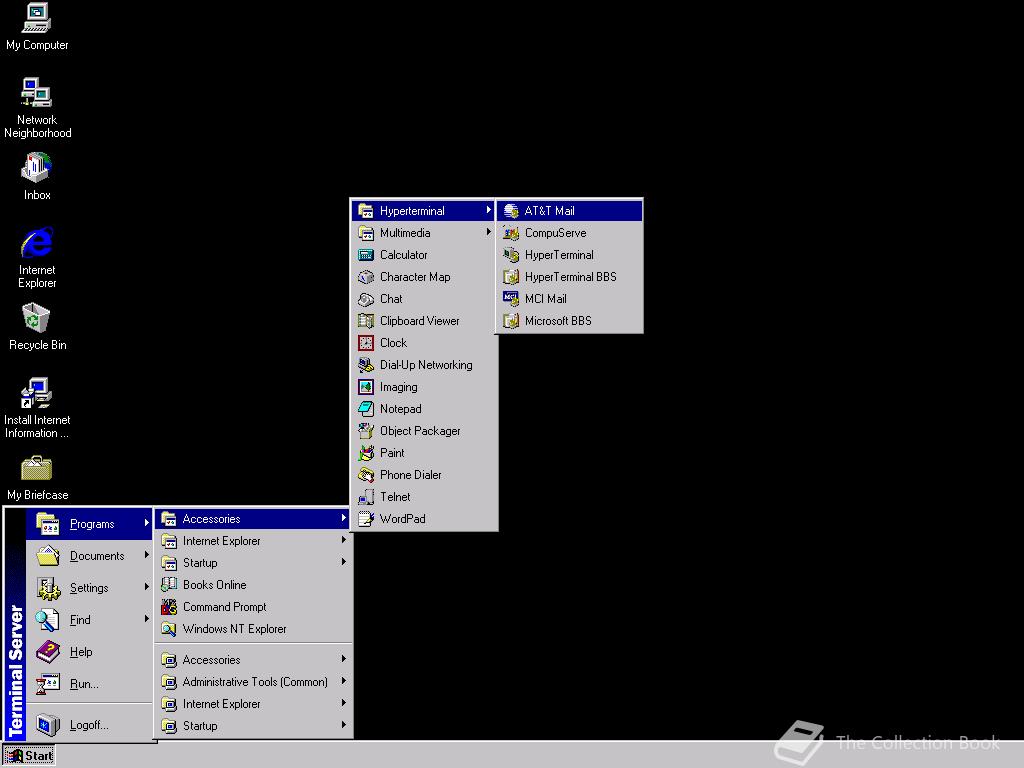1024x768 pixels.
Task: Open the Inbox desktop icon
Action: coord(37,176)
